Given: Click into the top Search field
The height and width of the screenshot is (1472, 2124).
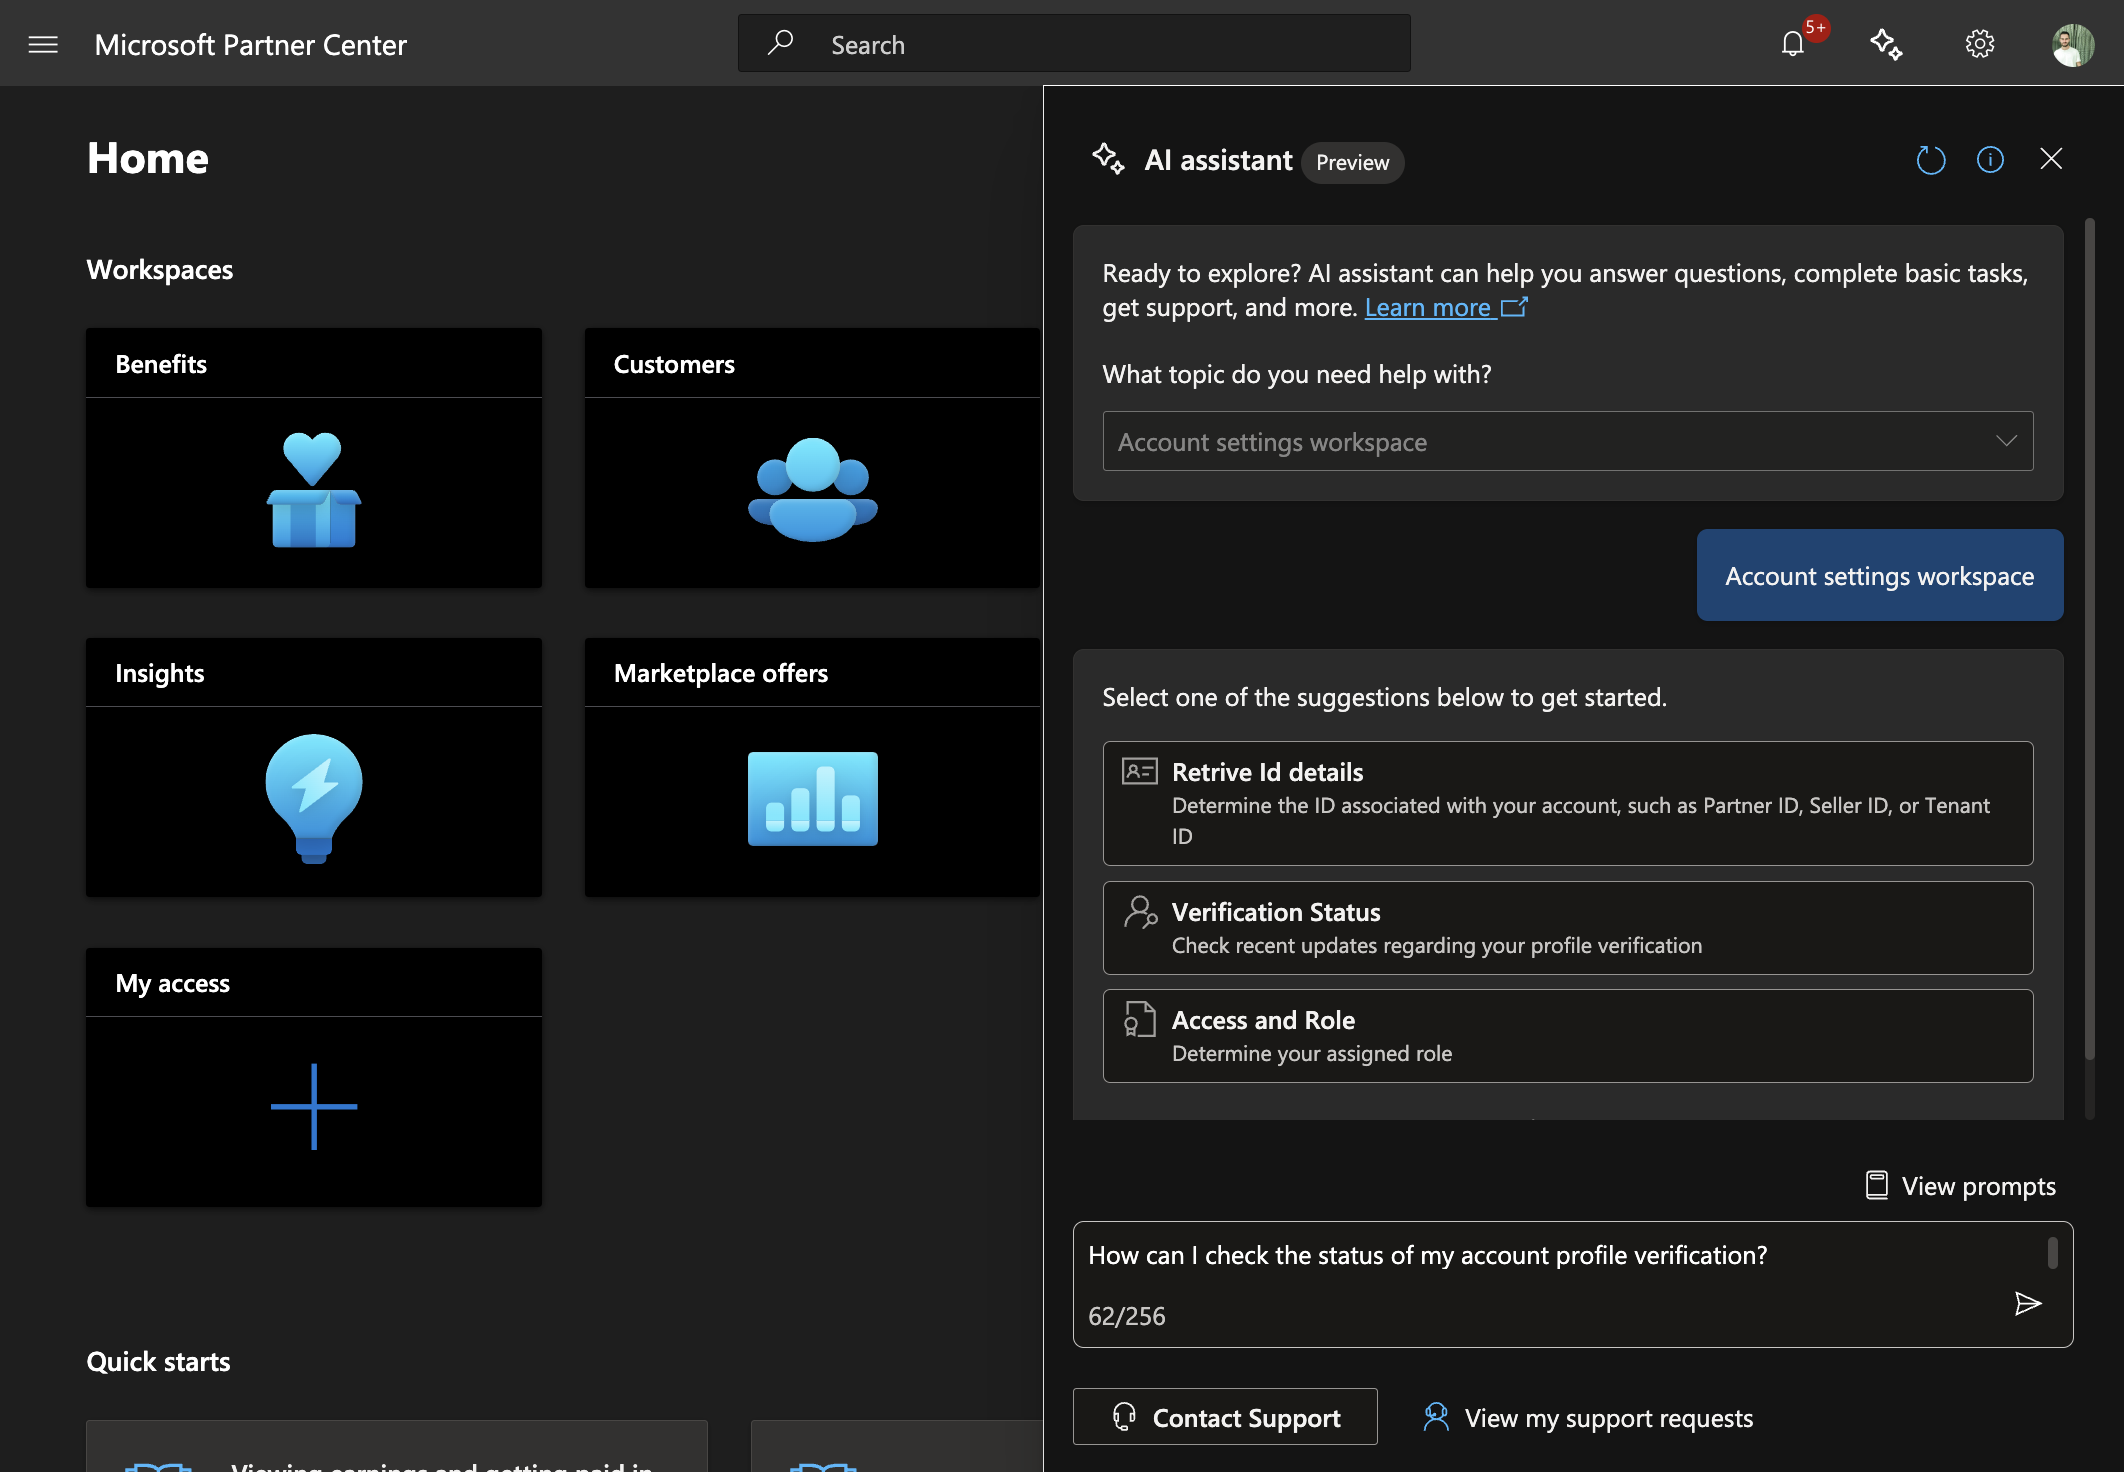Looking at the screenshot, I should 1074,43.
